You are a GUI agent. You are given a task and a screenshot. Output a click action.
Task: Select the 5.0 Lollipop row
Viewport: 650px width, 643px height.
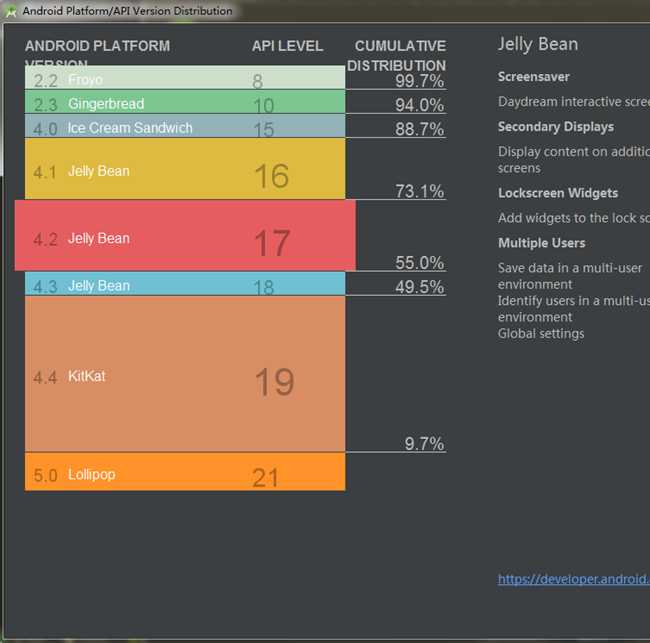pyautogui.click(x=185, y=472)
